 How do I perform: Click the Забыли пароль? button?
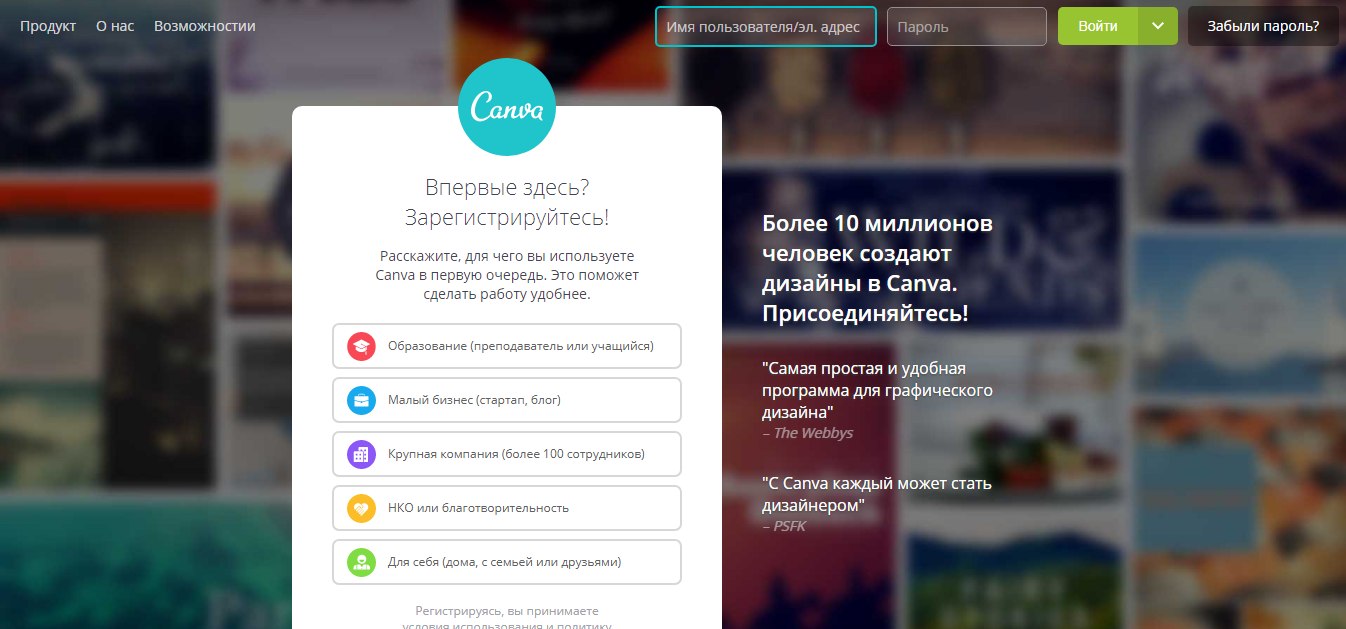[1262, 26]
